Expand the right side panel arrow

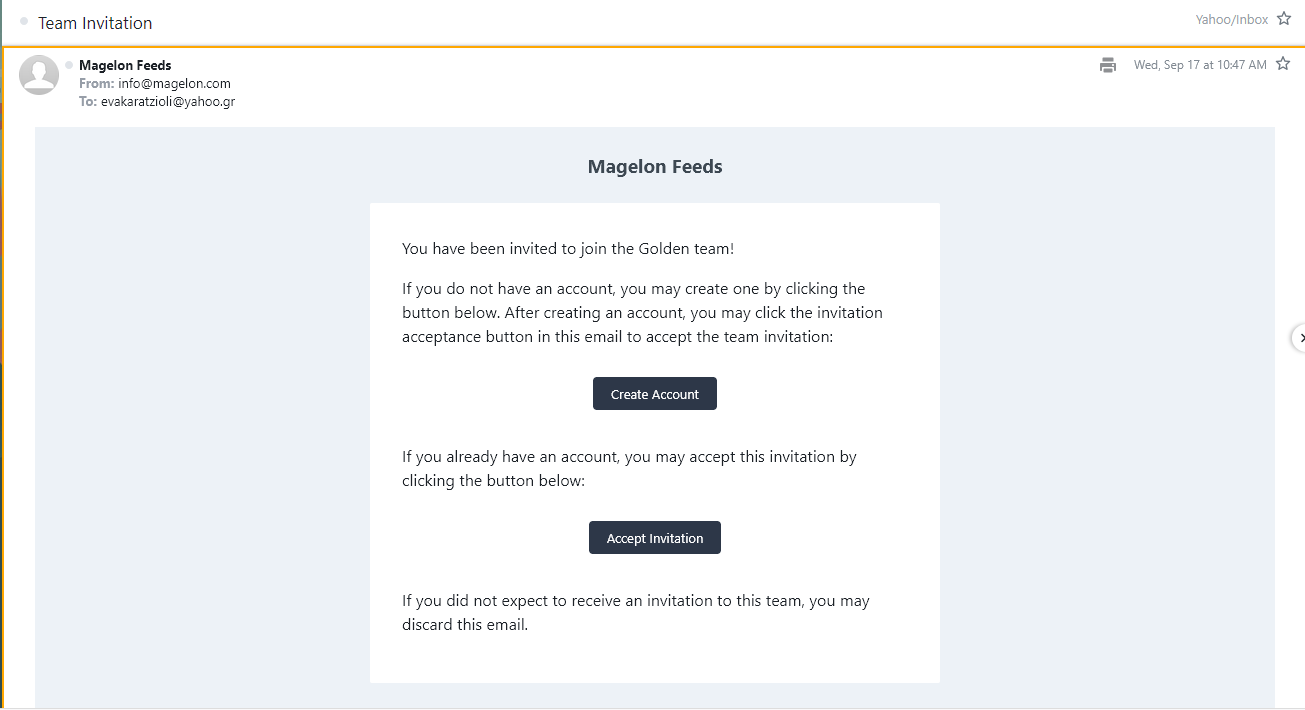[x=1299, y=338]
